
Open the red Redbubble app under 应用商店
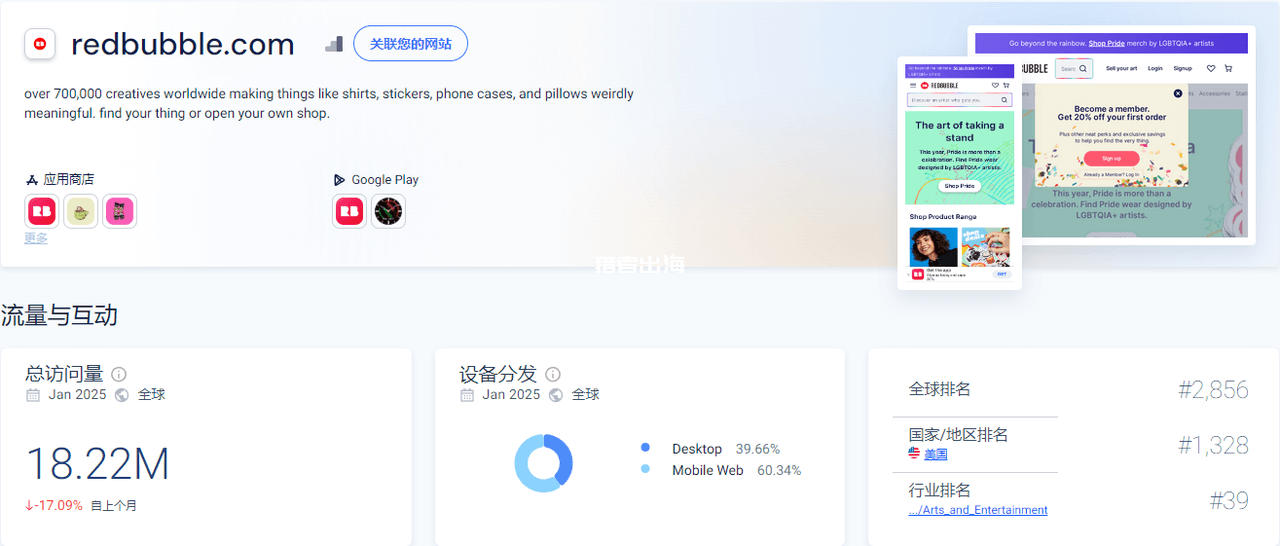click(x=42, y=211)
